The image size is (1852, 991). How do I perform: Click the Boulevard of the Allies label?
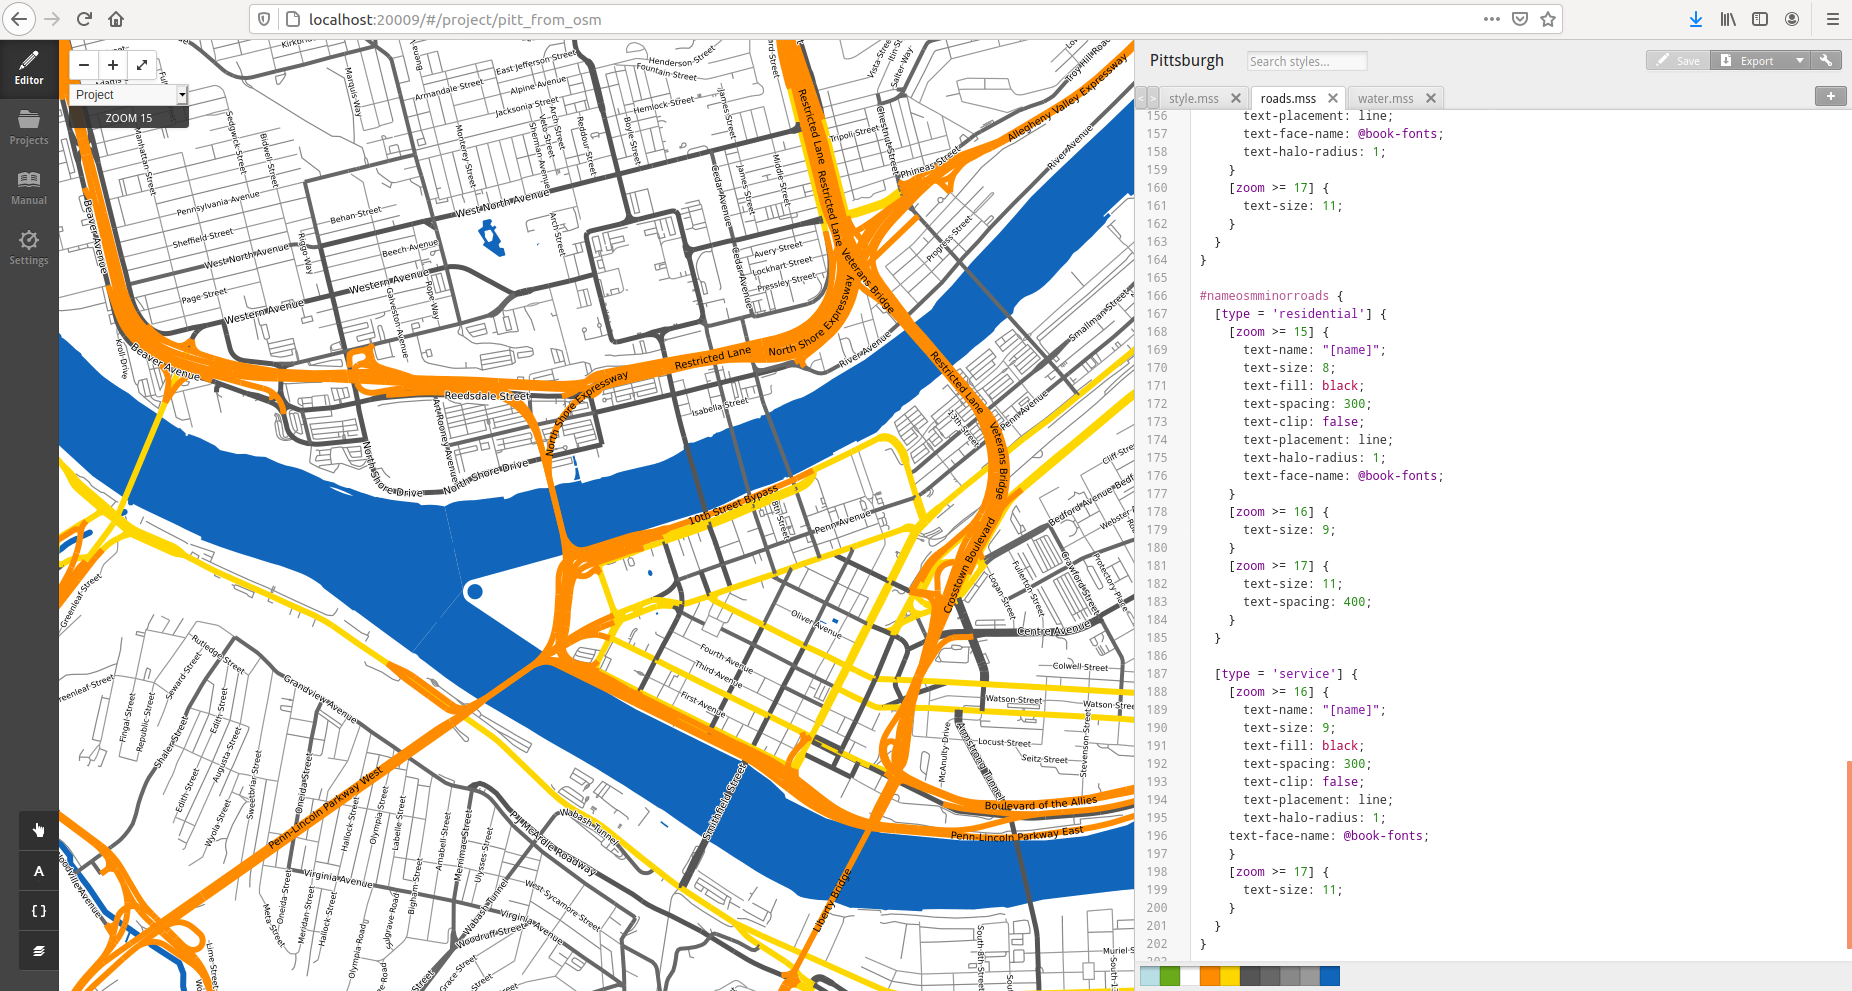[1040, 803]
